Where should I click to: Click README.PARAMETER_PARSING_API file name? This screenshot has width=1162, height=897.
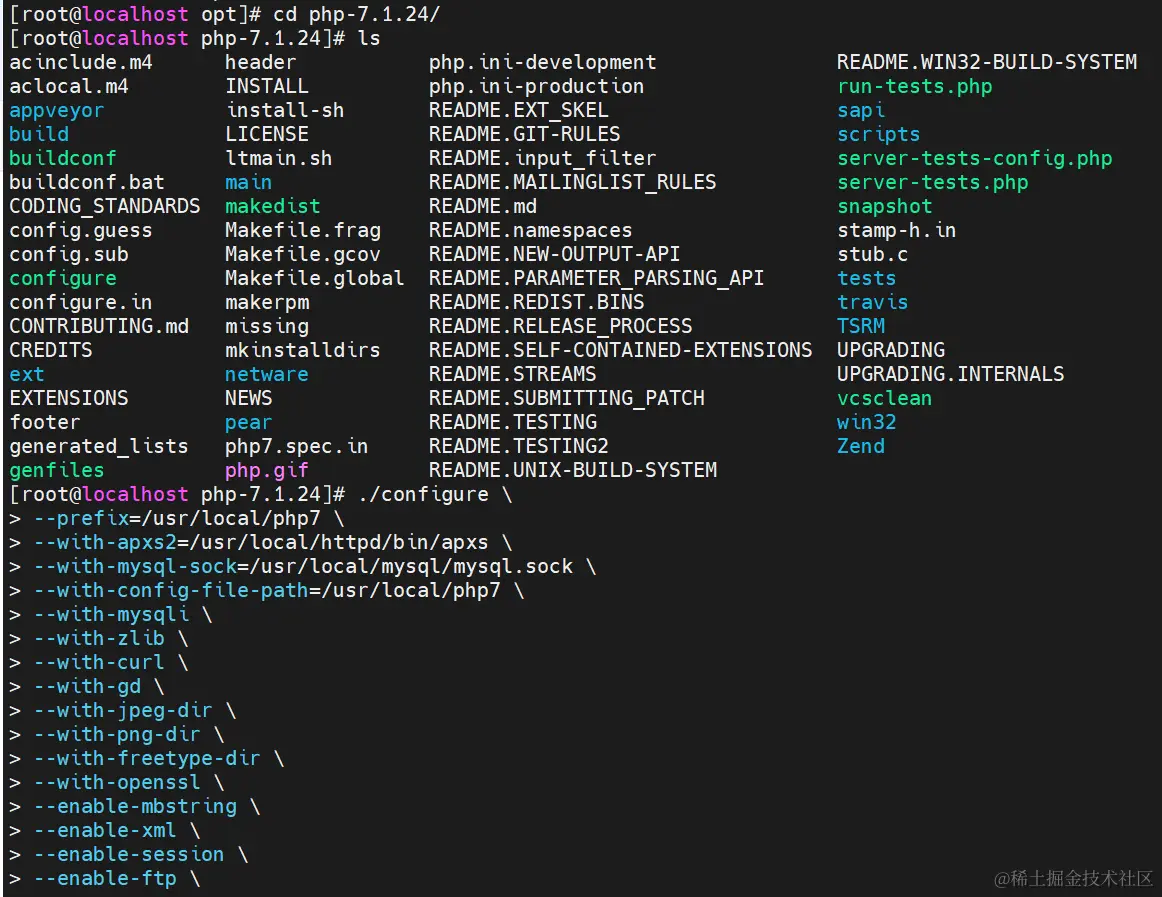coord(597,278)
